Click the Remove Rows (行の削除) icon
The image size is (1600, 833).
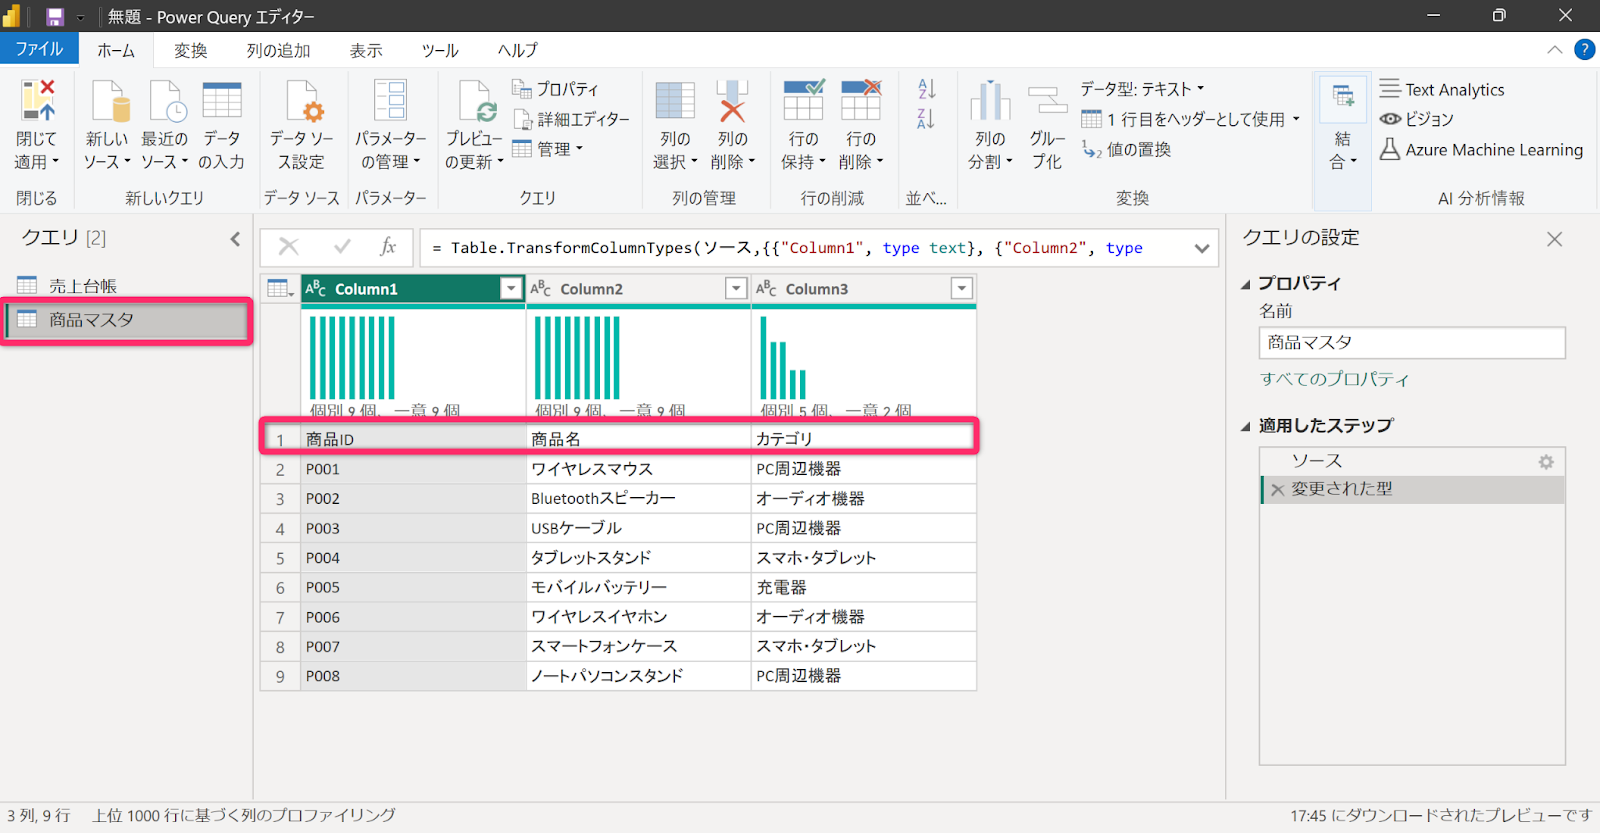pyautogui.click(x=861, y=101)
